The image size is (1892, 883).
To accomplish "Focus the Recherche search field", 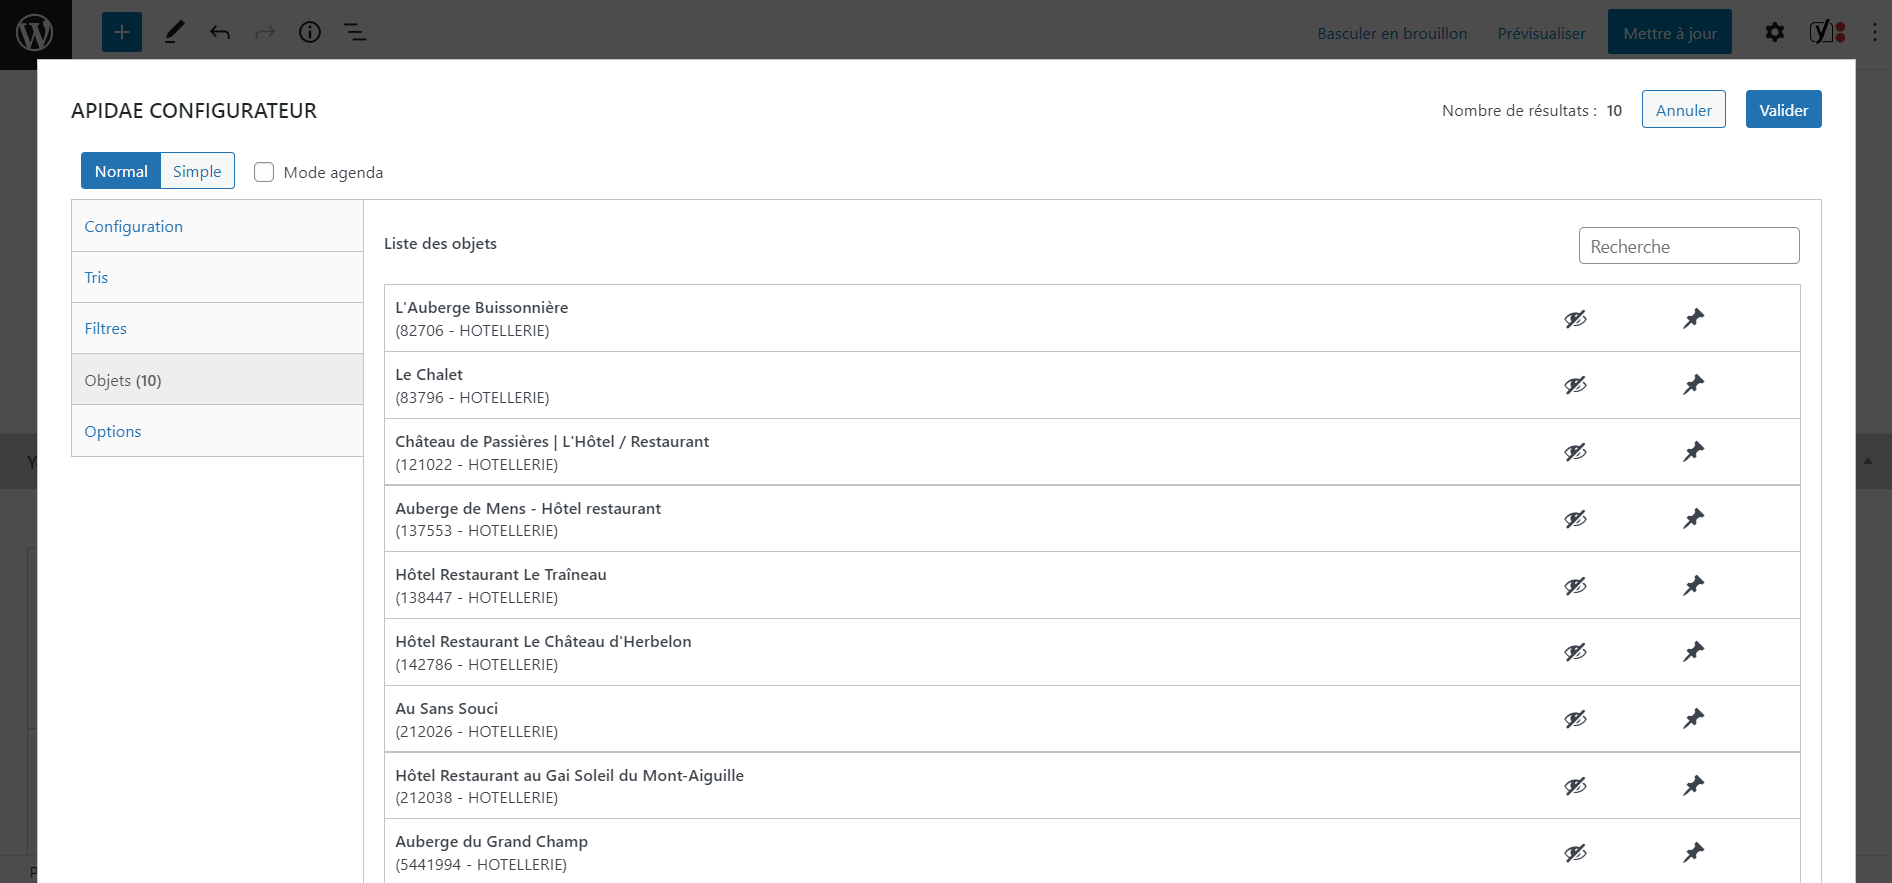I will coord(1689,246).
